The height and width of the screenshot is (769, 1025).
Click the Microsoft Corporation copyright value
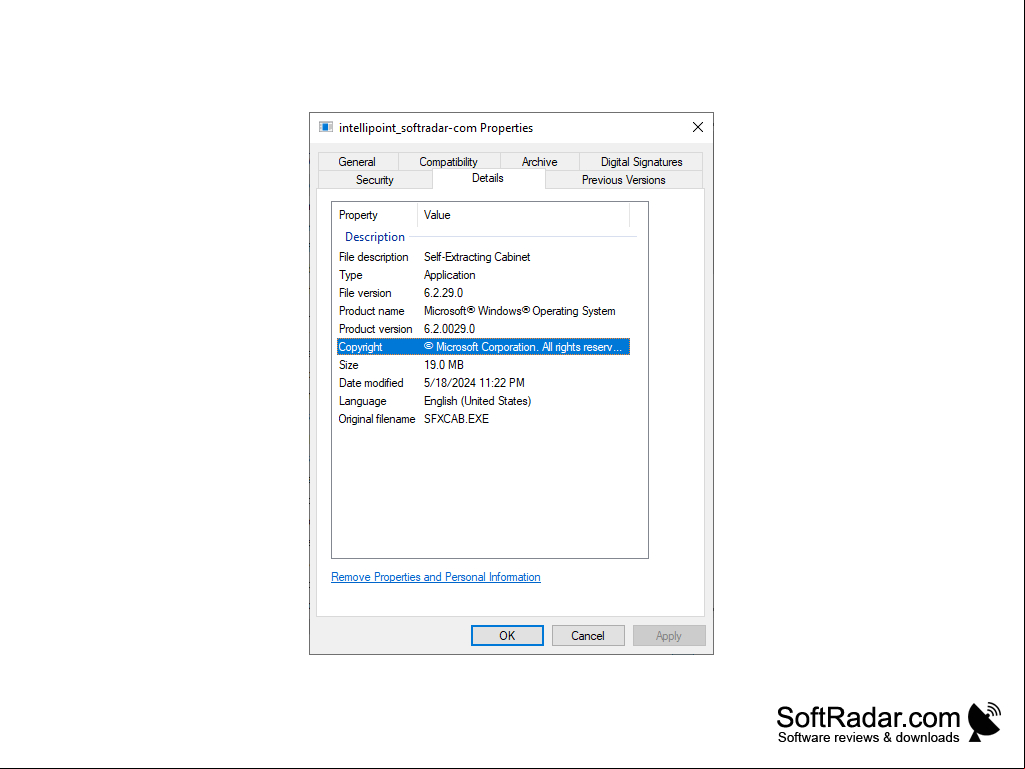pos(523,347)
